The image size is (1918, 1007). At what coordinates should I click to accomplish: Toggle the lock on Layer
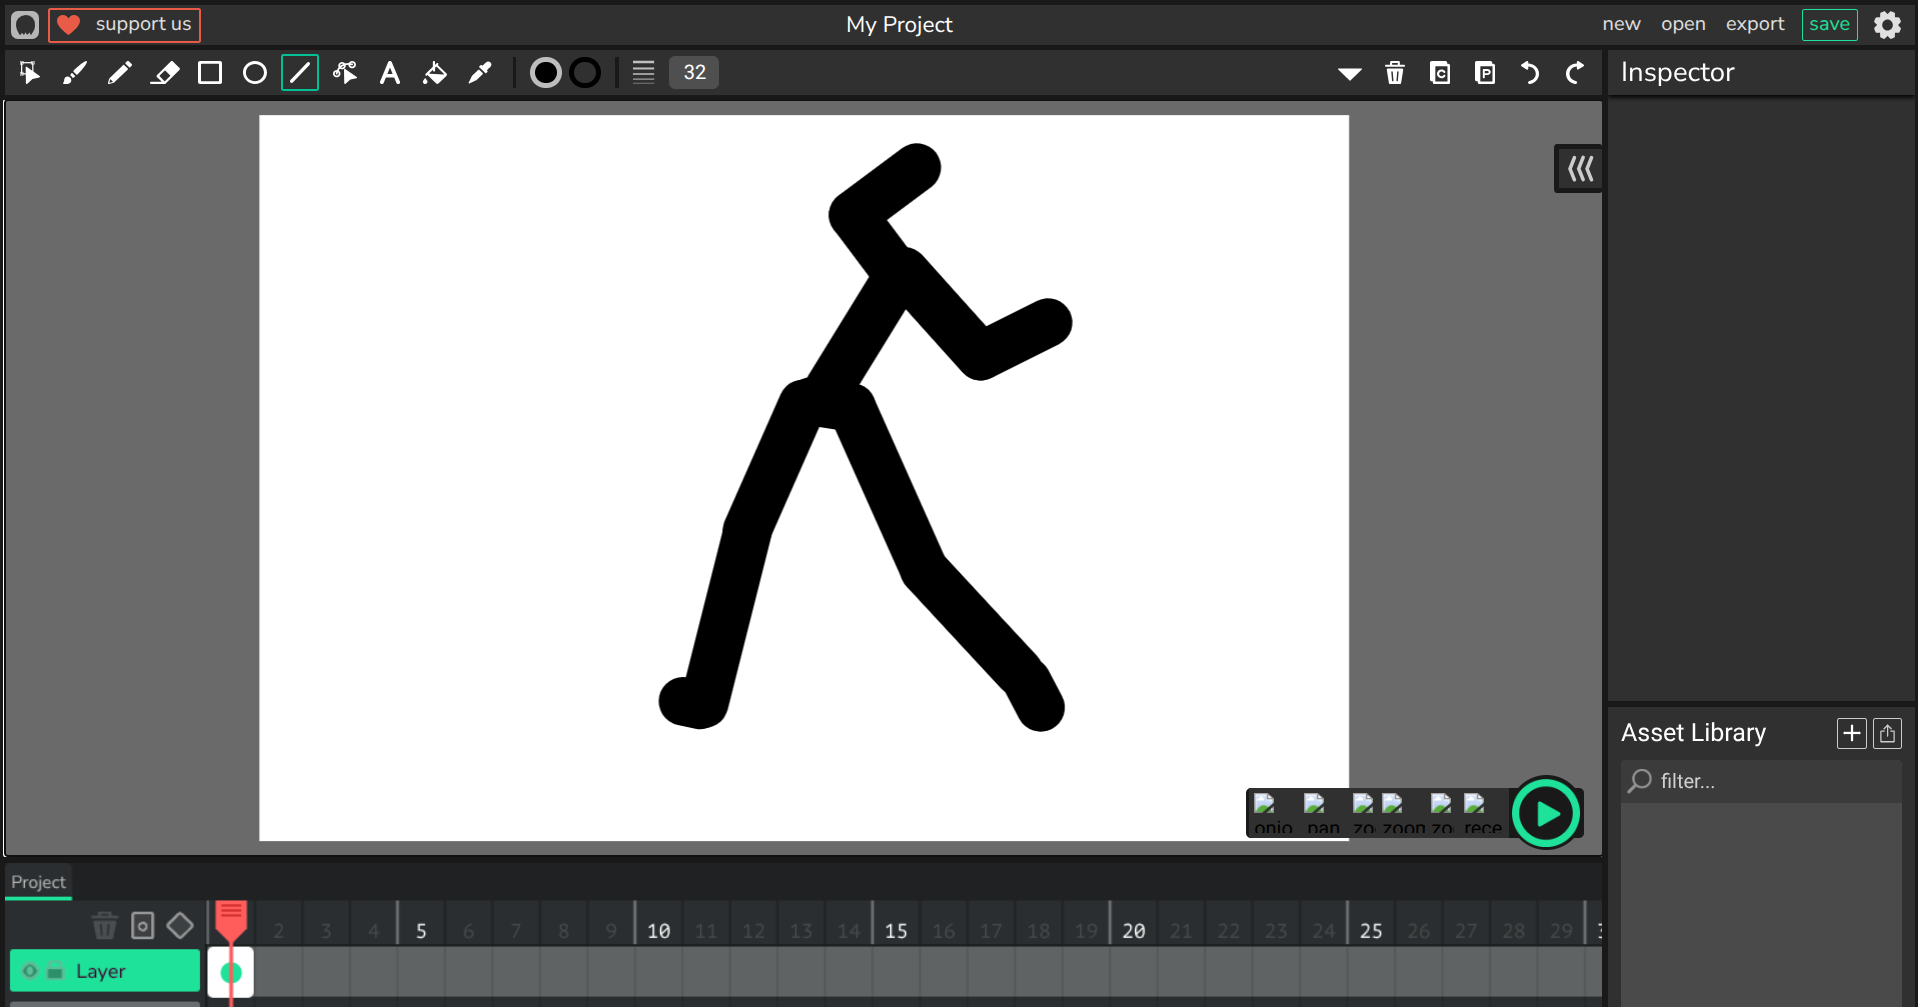[55, 971]
